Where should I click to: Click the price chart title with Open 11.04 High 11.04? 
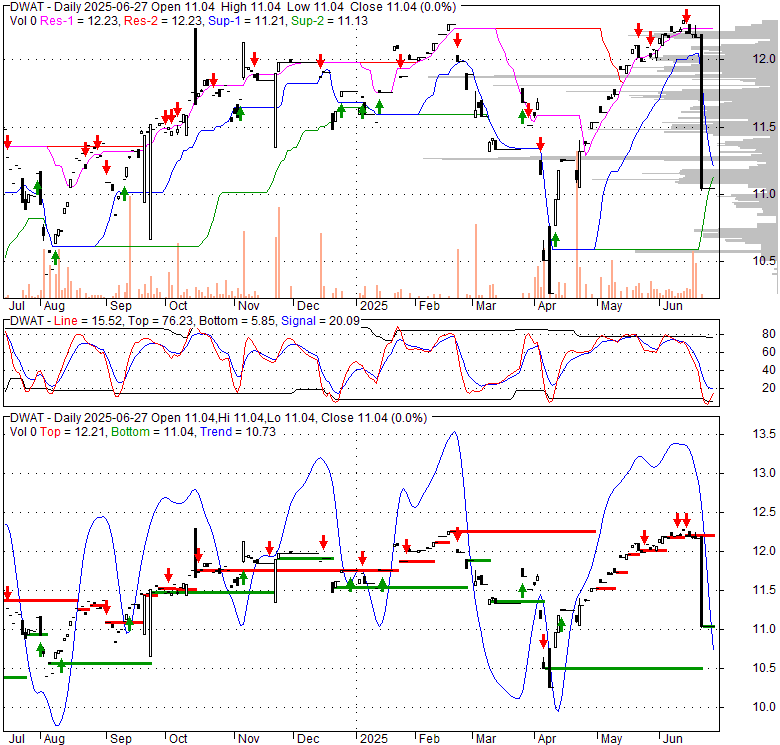pos(233,7)
